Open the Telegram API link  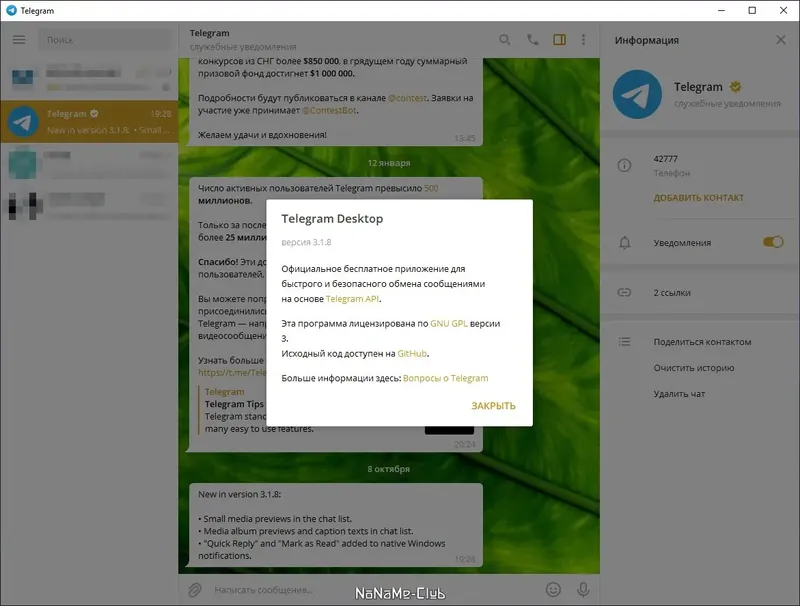coord(352,299)
